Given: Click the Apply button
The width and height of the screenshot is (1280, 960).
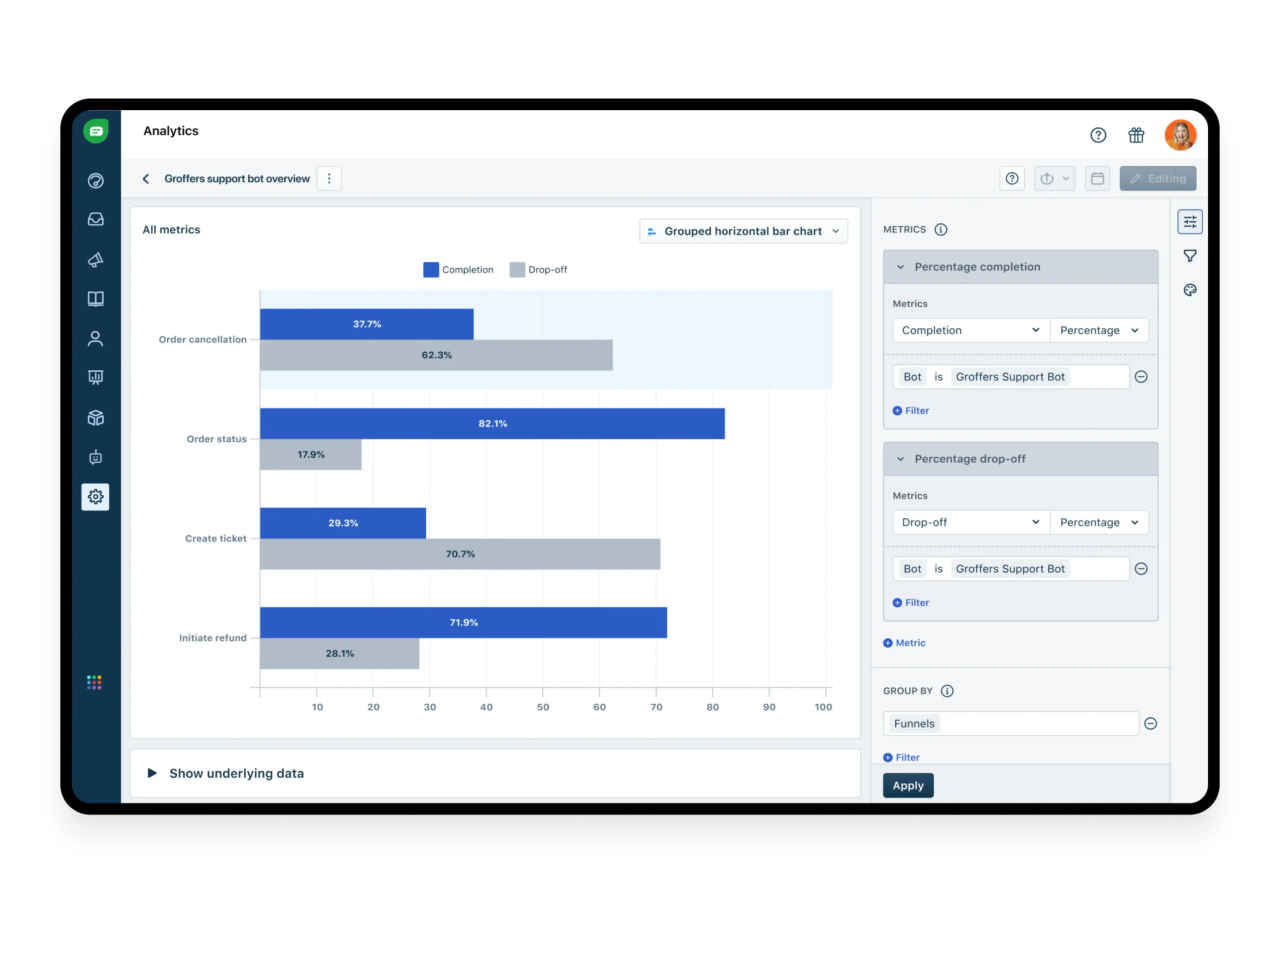Looking at the screenshot, I should [x=907, y=785].
